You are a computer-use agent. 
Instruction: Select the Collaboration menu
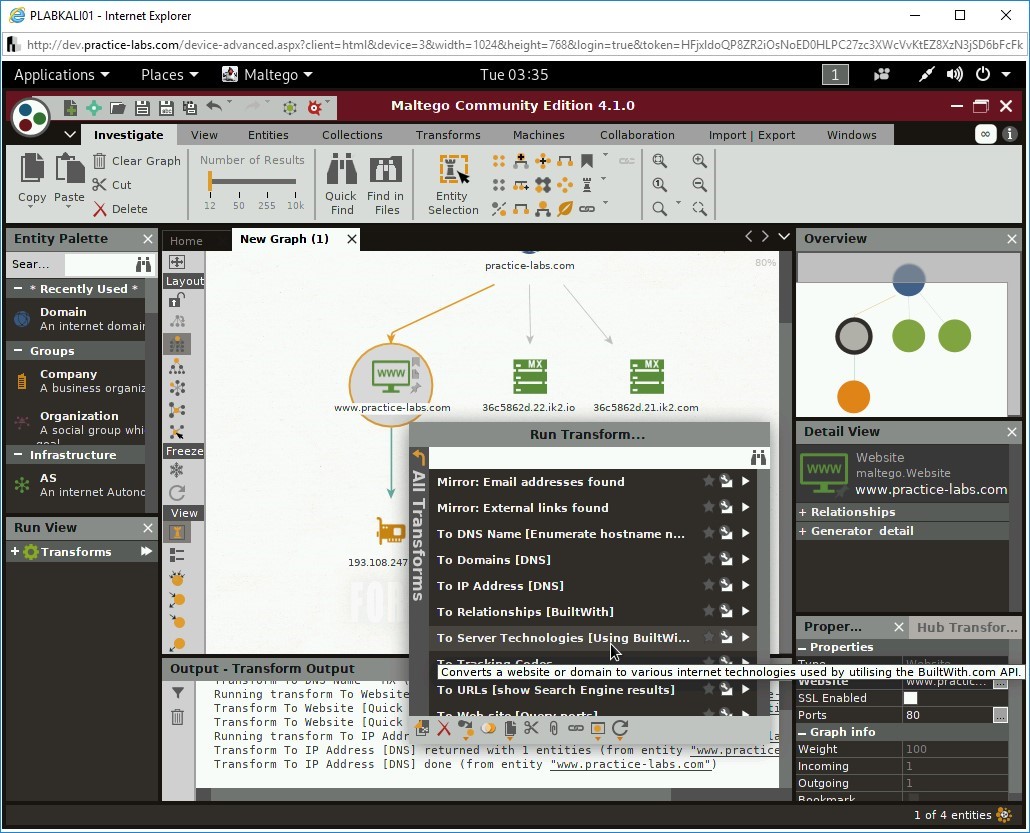637,134
